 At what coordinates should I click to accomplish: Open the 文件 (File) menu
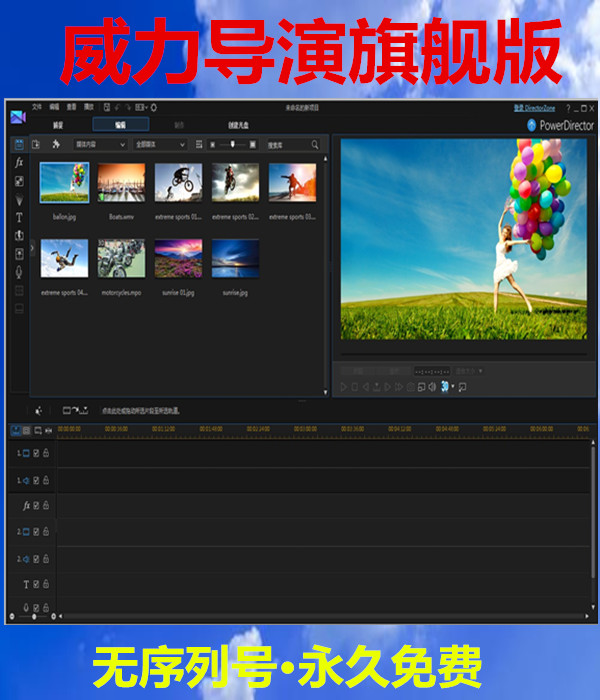coord(37,107)
